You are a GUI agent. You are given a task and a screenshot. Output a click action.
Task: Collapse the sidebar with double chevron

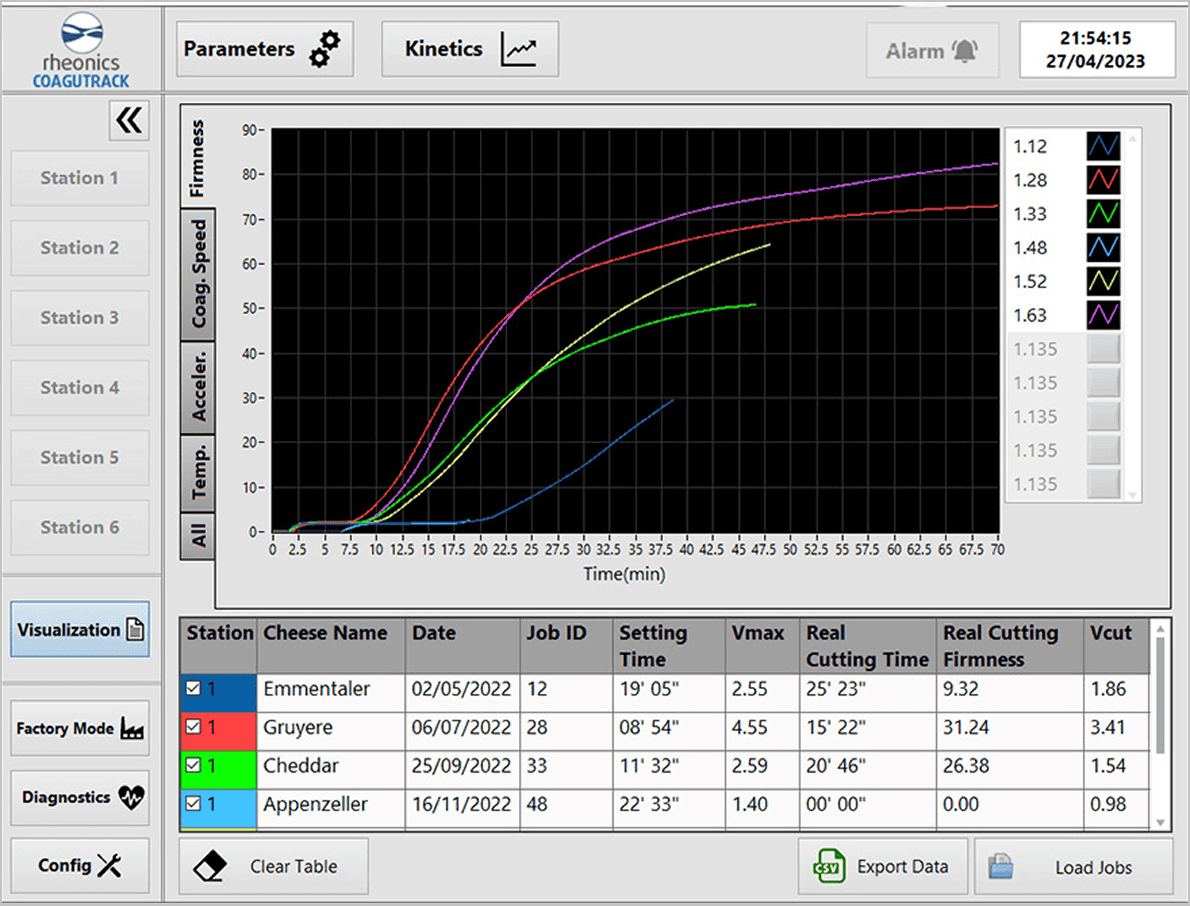[129, 121]
